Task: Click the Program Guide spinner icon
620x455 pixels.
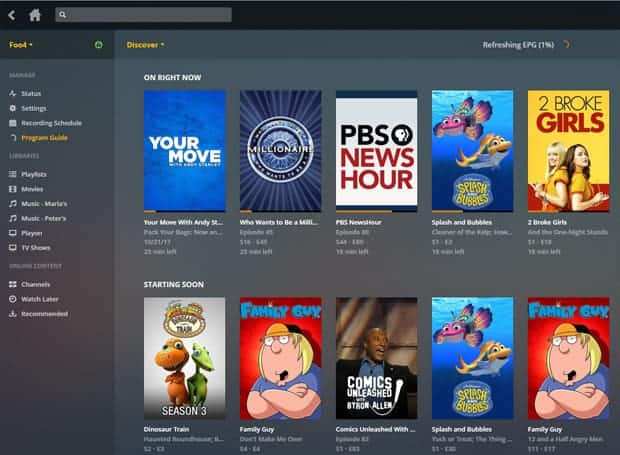Action: 13,138
